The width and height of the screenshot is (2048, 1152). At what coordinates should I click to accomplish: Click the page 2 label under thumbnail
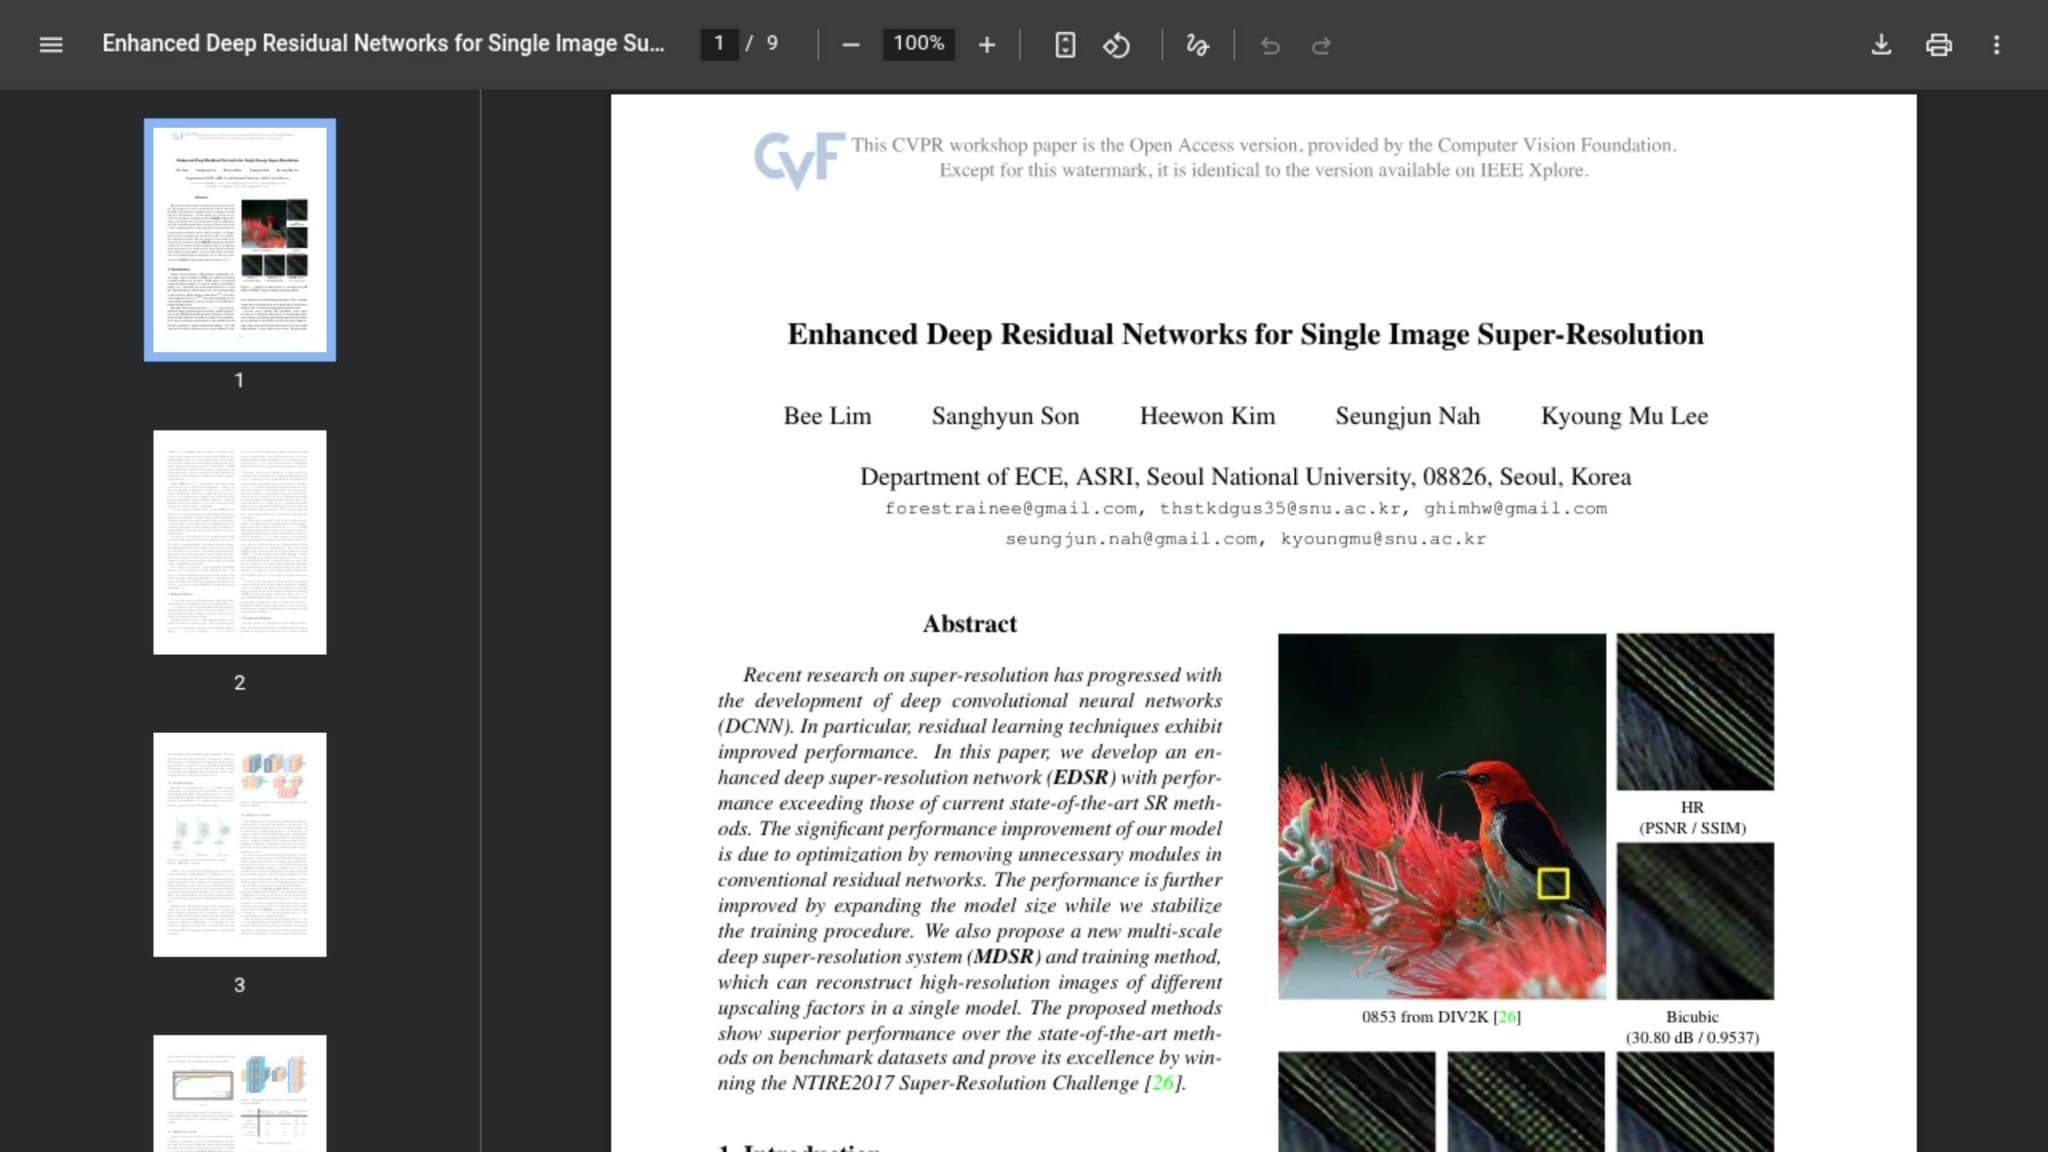[239, 683]
